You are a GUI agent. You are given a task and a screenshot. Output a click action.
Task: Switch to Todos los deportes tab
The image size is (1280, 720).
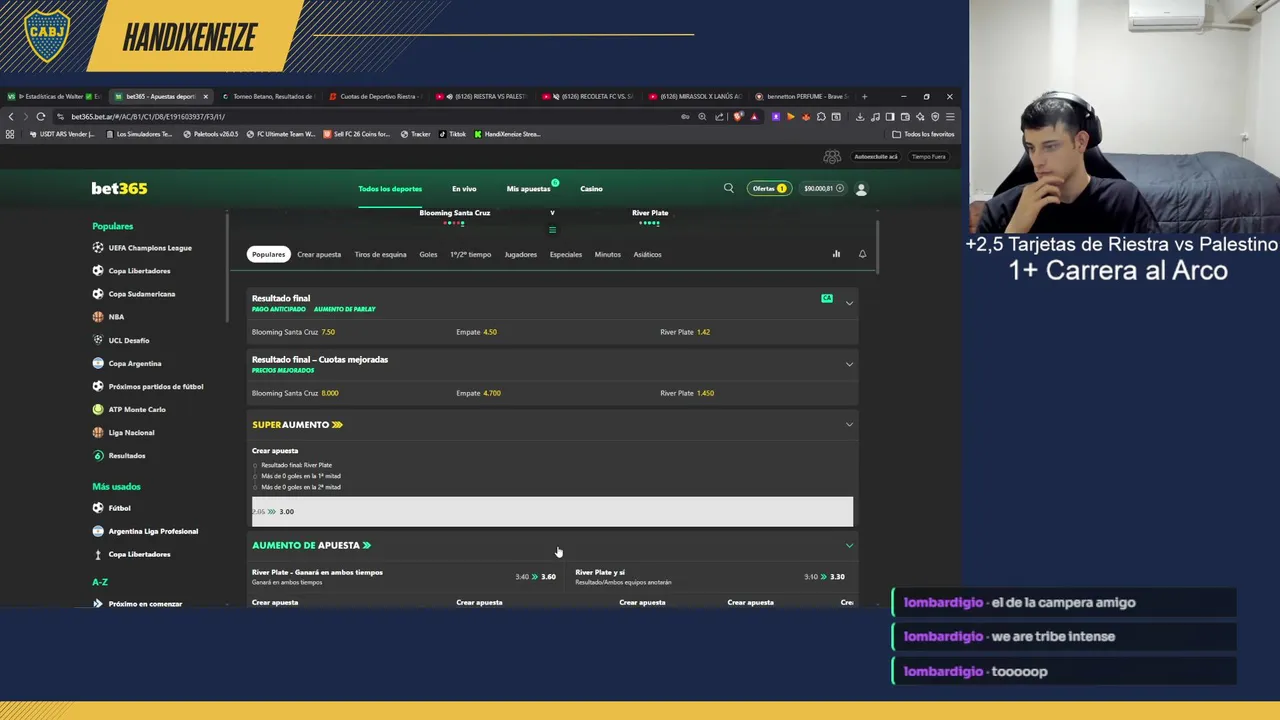pyautogui.click(x=390, y=188)
